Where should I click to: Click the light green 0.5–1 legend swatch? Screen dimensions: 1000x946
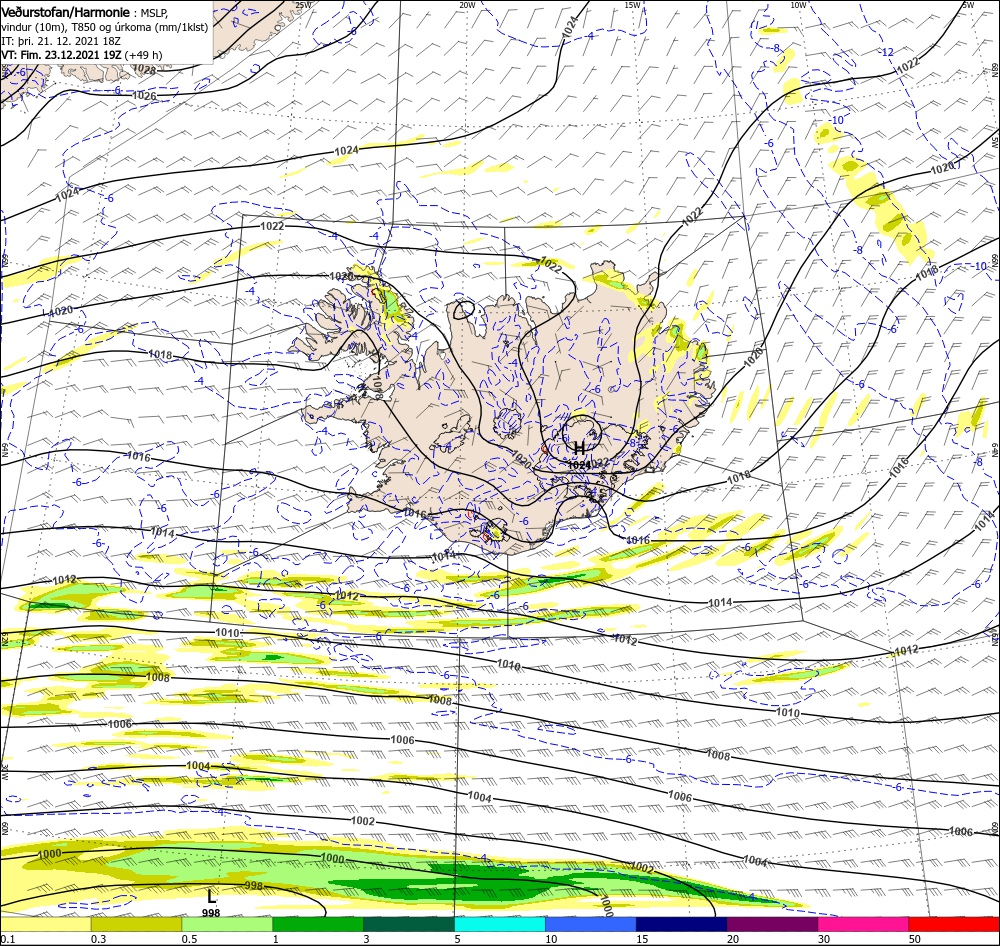click(x=228, y=924)
